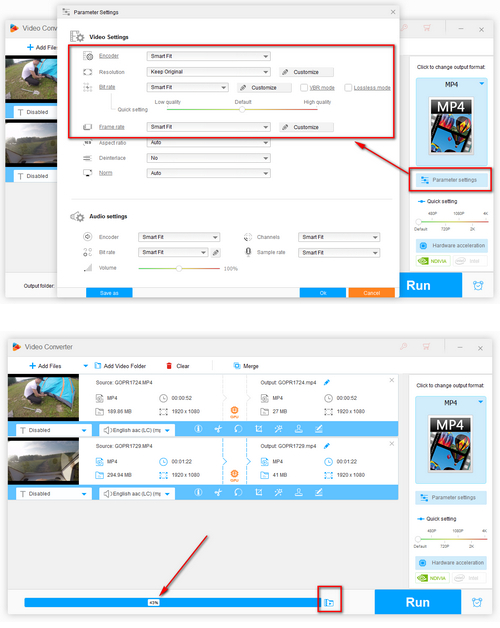Select the GOPR1729 video thumbnail
Image resolution: width=500 pixels, height=628 pixels.
point(43,461)
